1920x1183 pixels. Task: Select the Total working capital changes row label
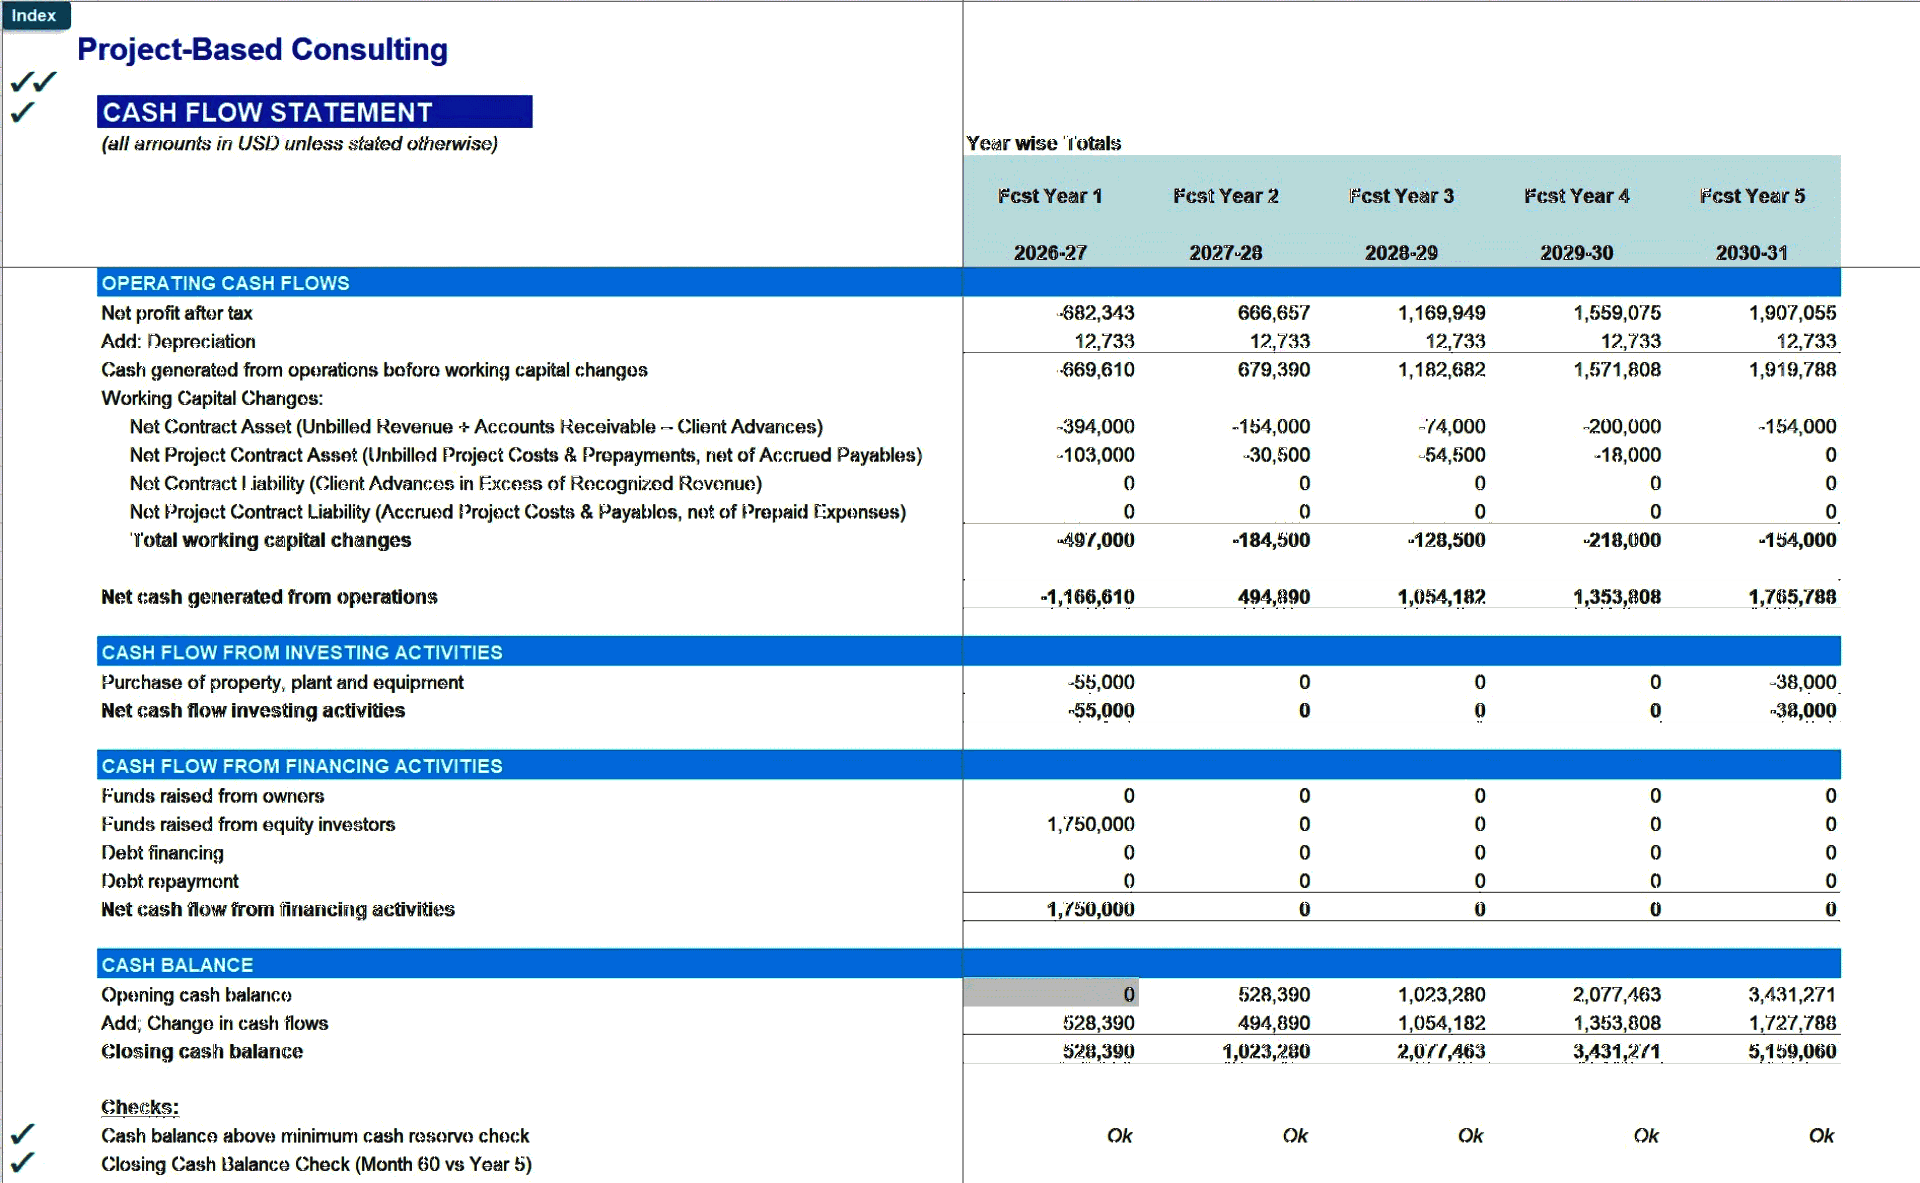[x=270, y=540]
